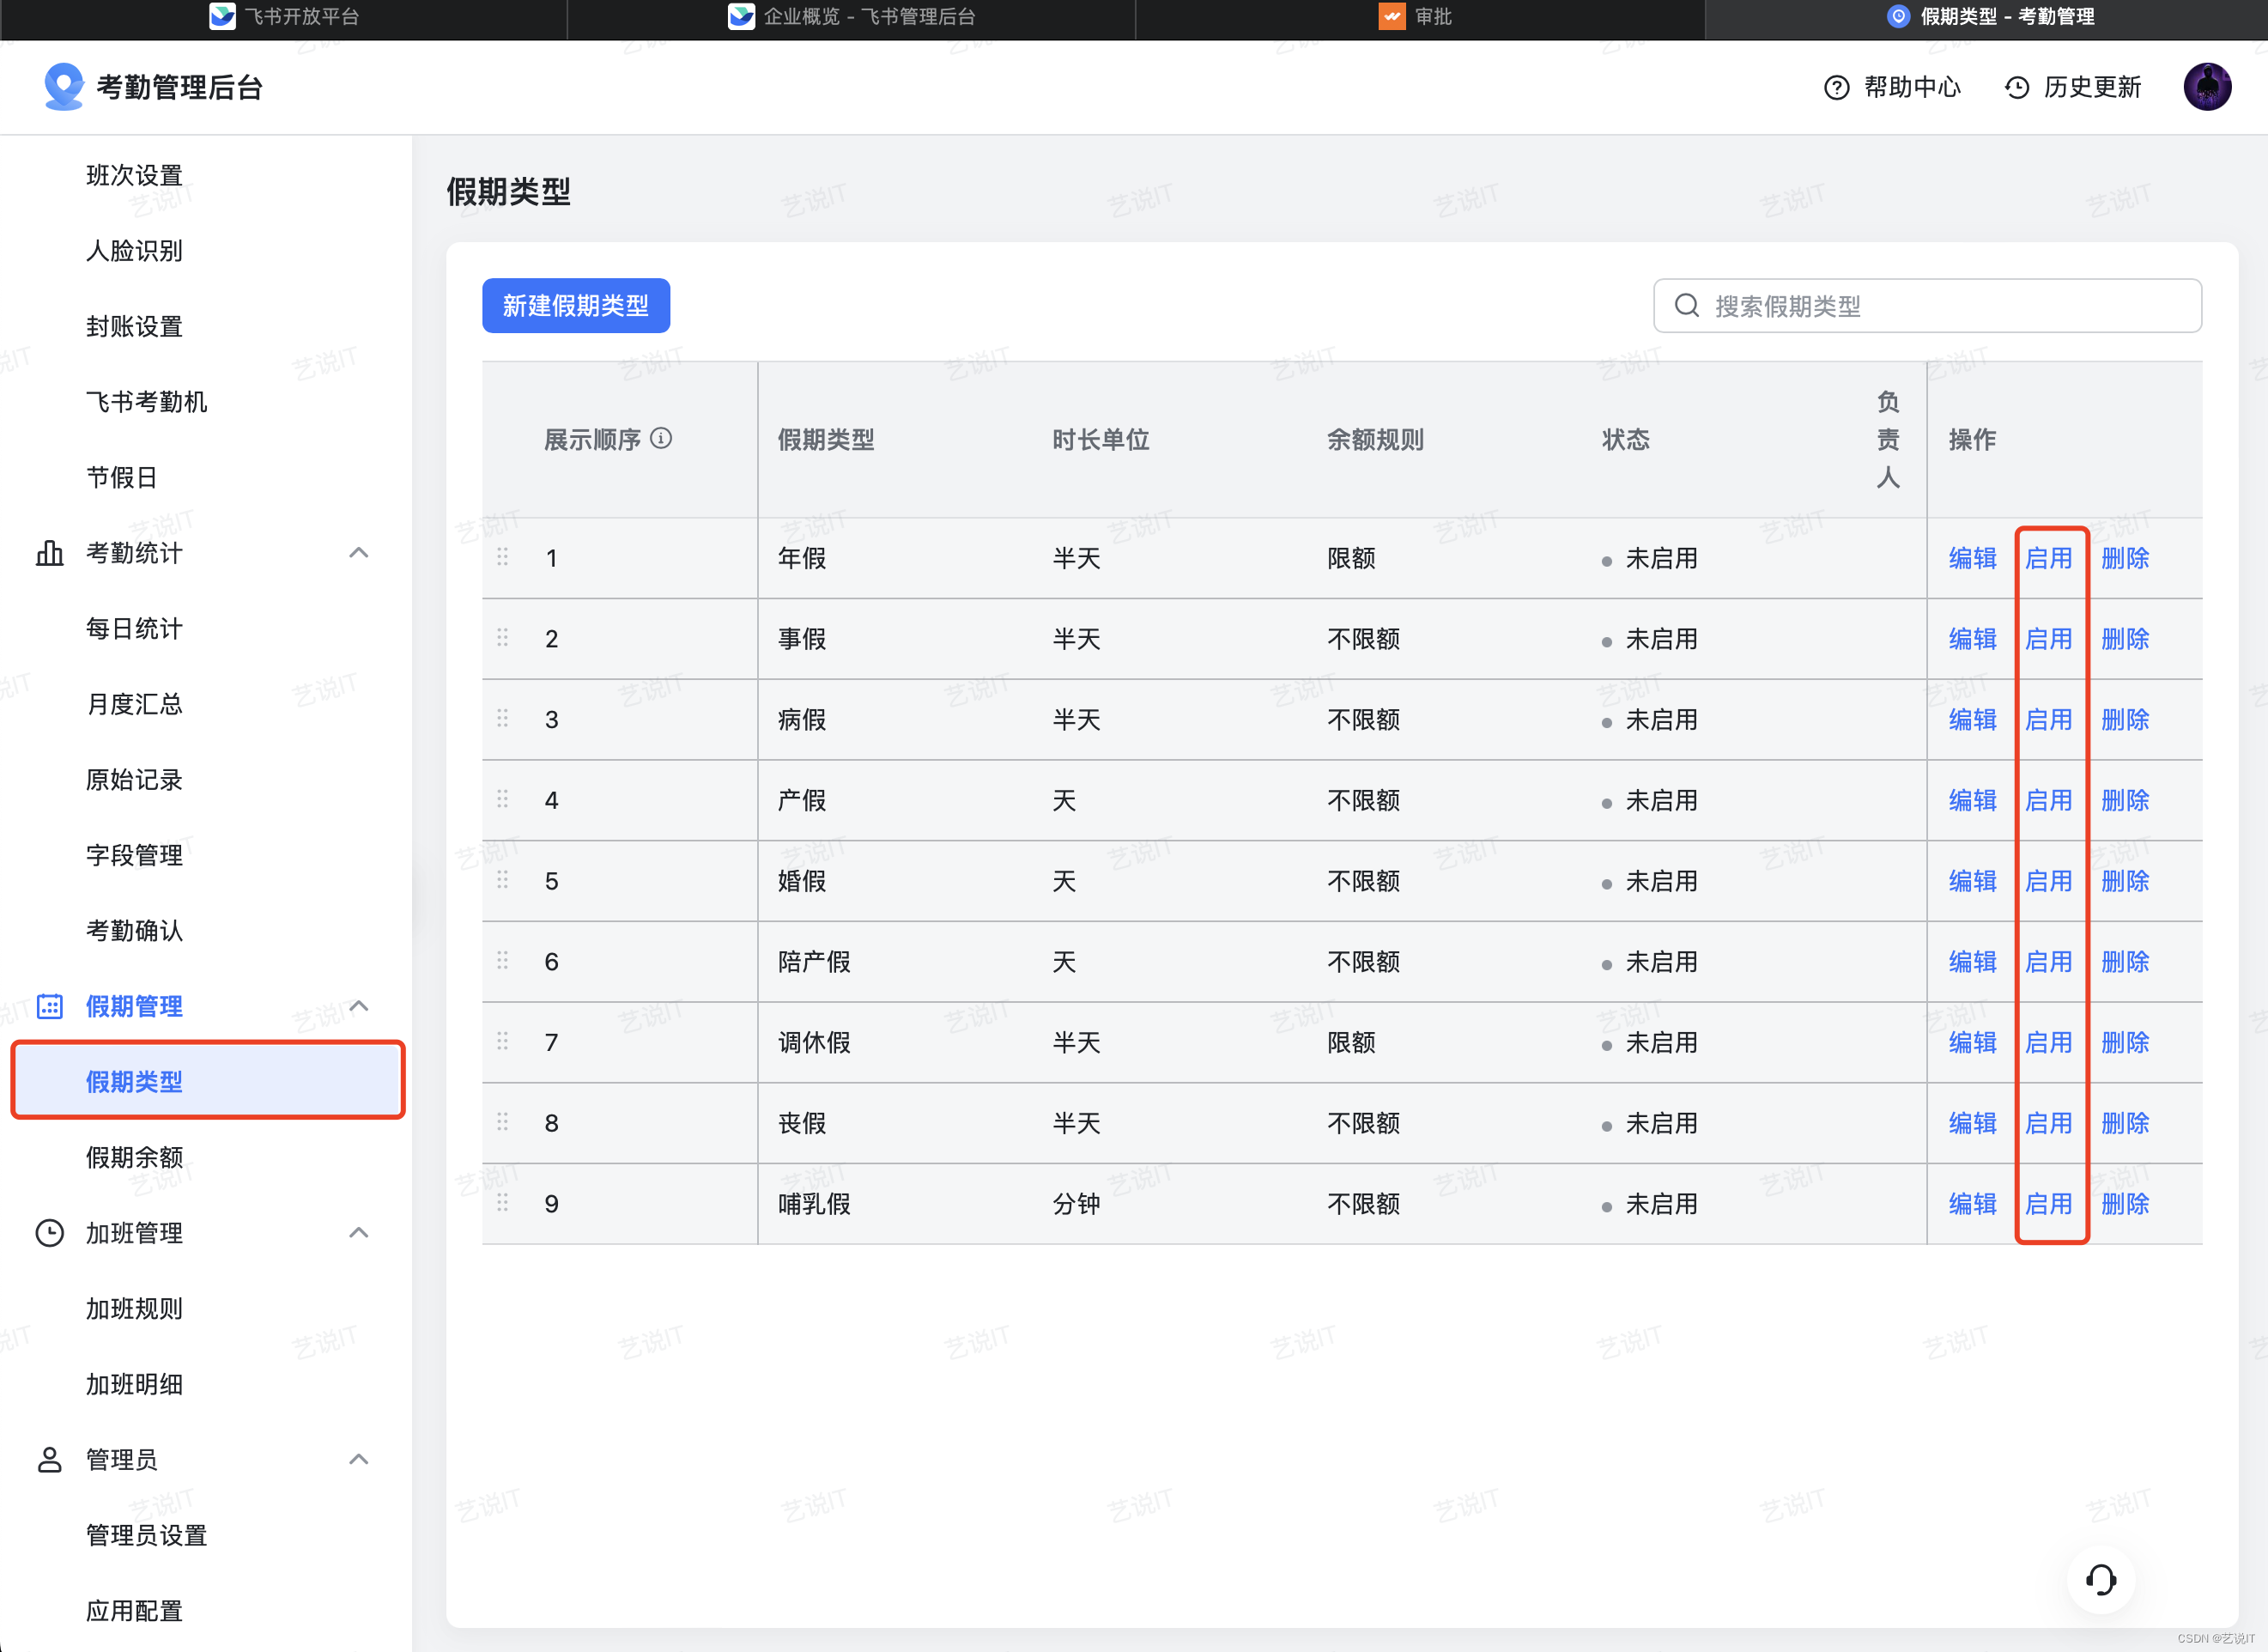Open 假期余额 in the sidebar menu
This screenshot has height=1652, width=2268.
(134, 1157)
